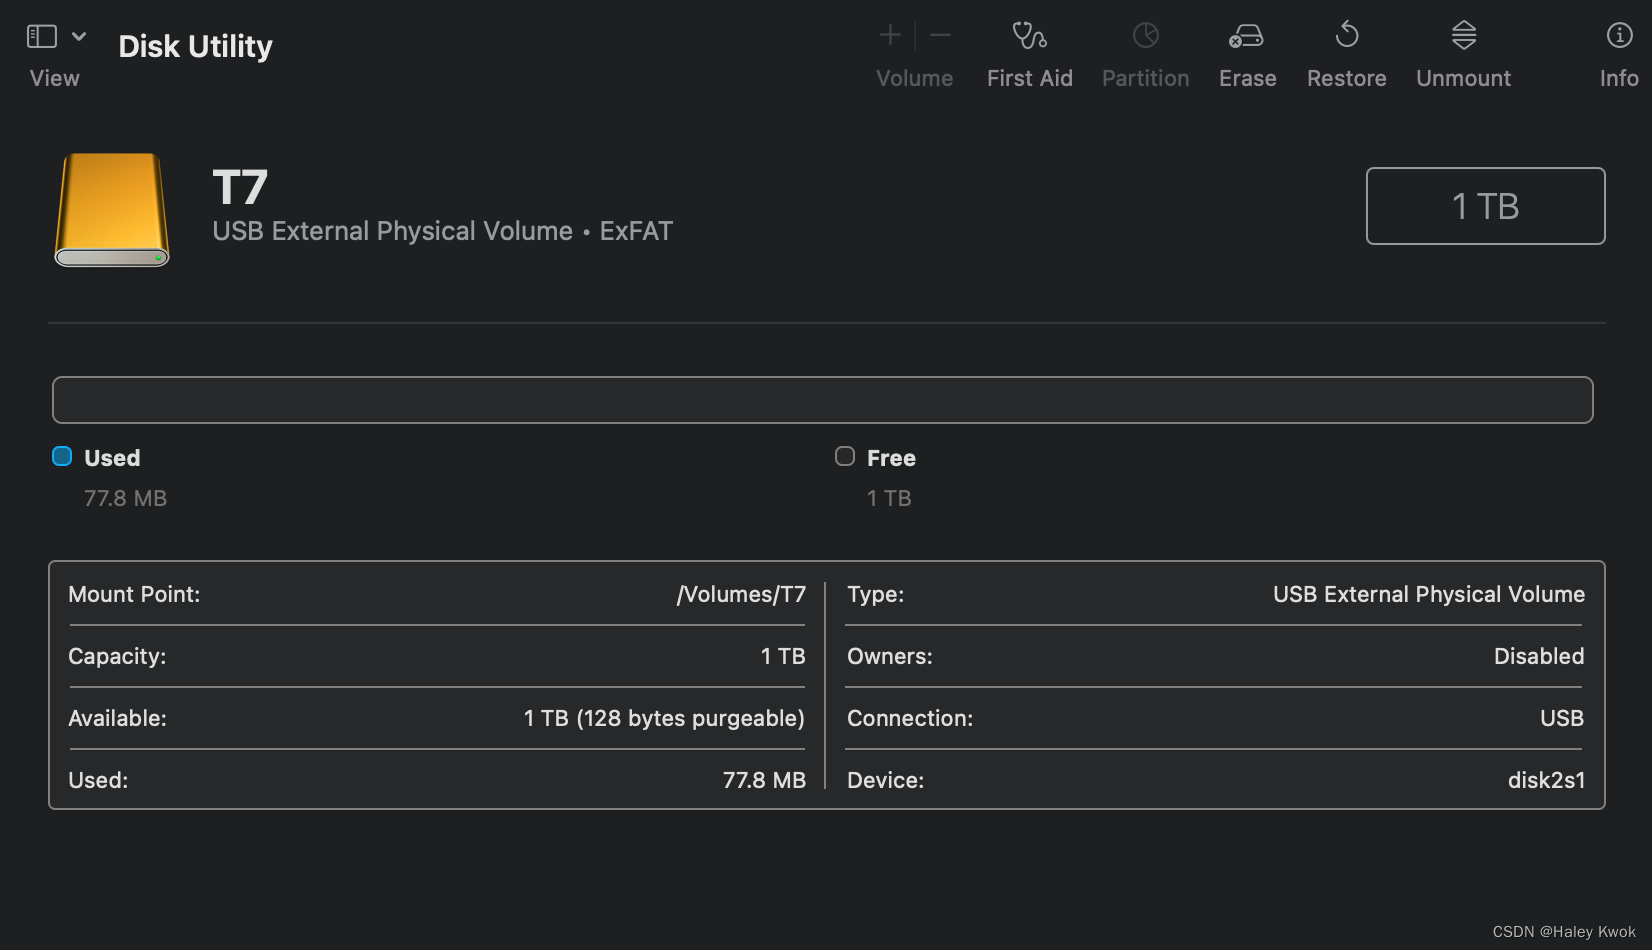Image resolution: width=1652 pixels, height=950 pixels.
Task: Click the Partition pie icon
Action: [1146, 36]
